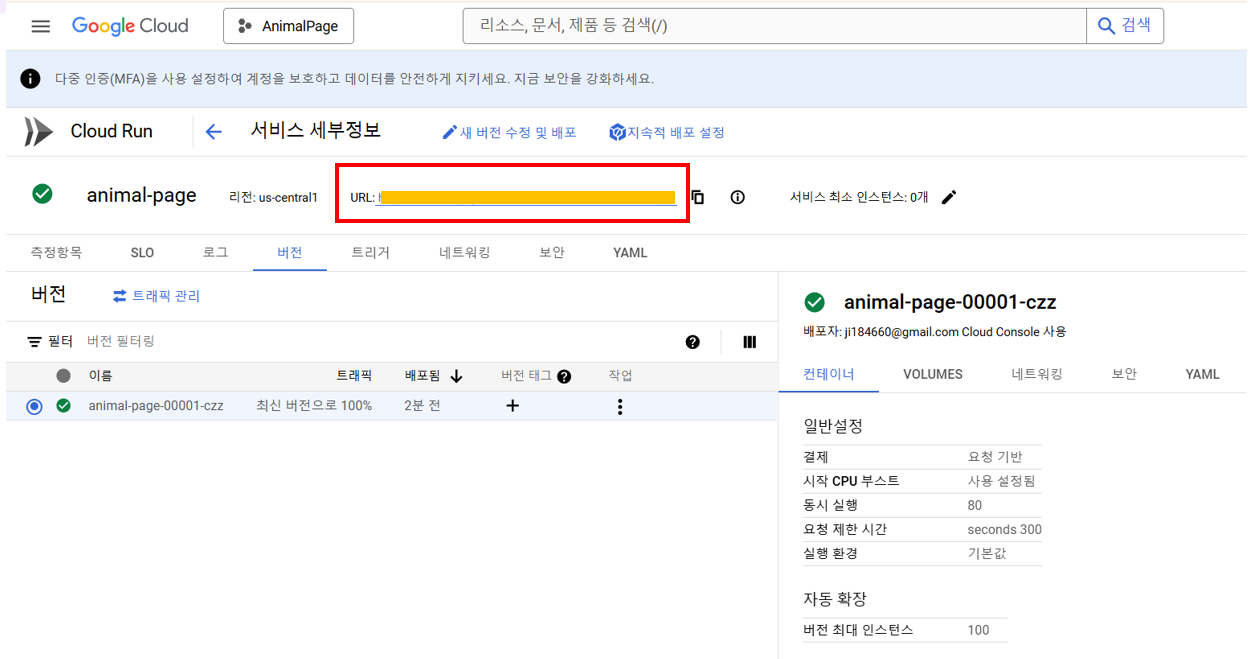This screenshot has height=659, width=1251.
Task: Click 새 버전 수정 및 배포
Action: point(509,132)
